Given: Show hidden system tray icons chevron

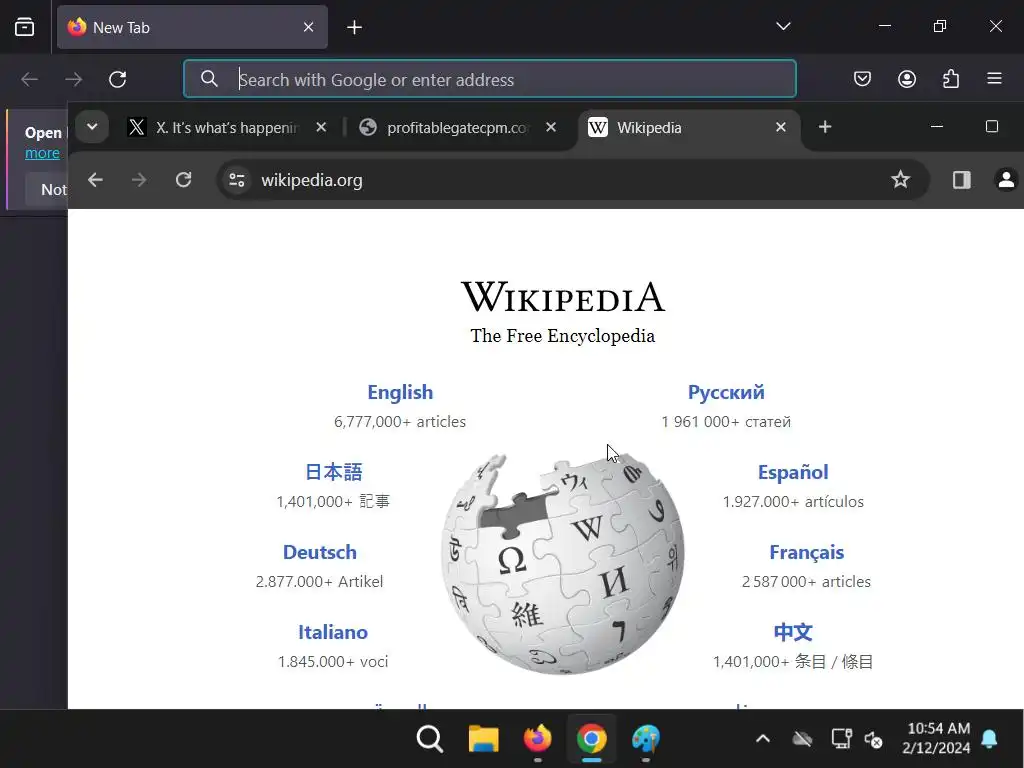Looking at the screenshot, I should [x=762, y=739].
